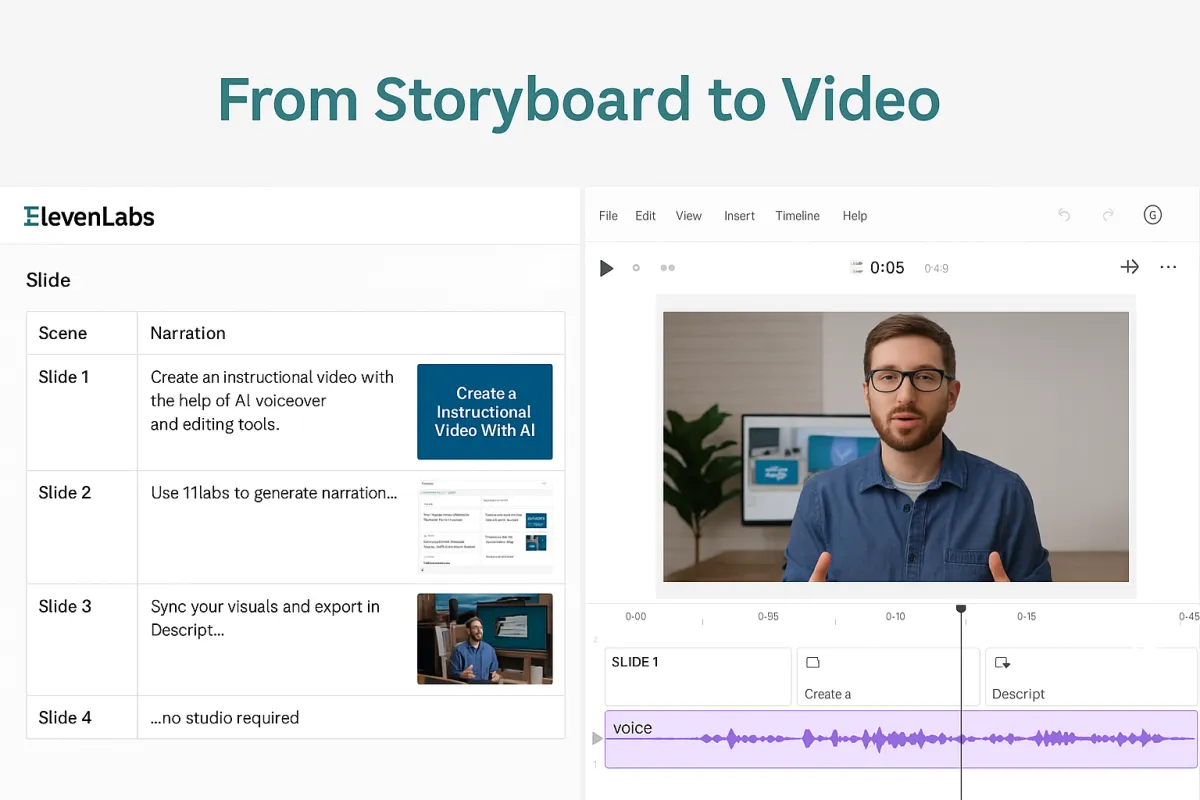Click the voice track play triangle
The image size is (1200, 800).
[x=598, y=738]
